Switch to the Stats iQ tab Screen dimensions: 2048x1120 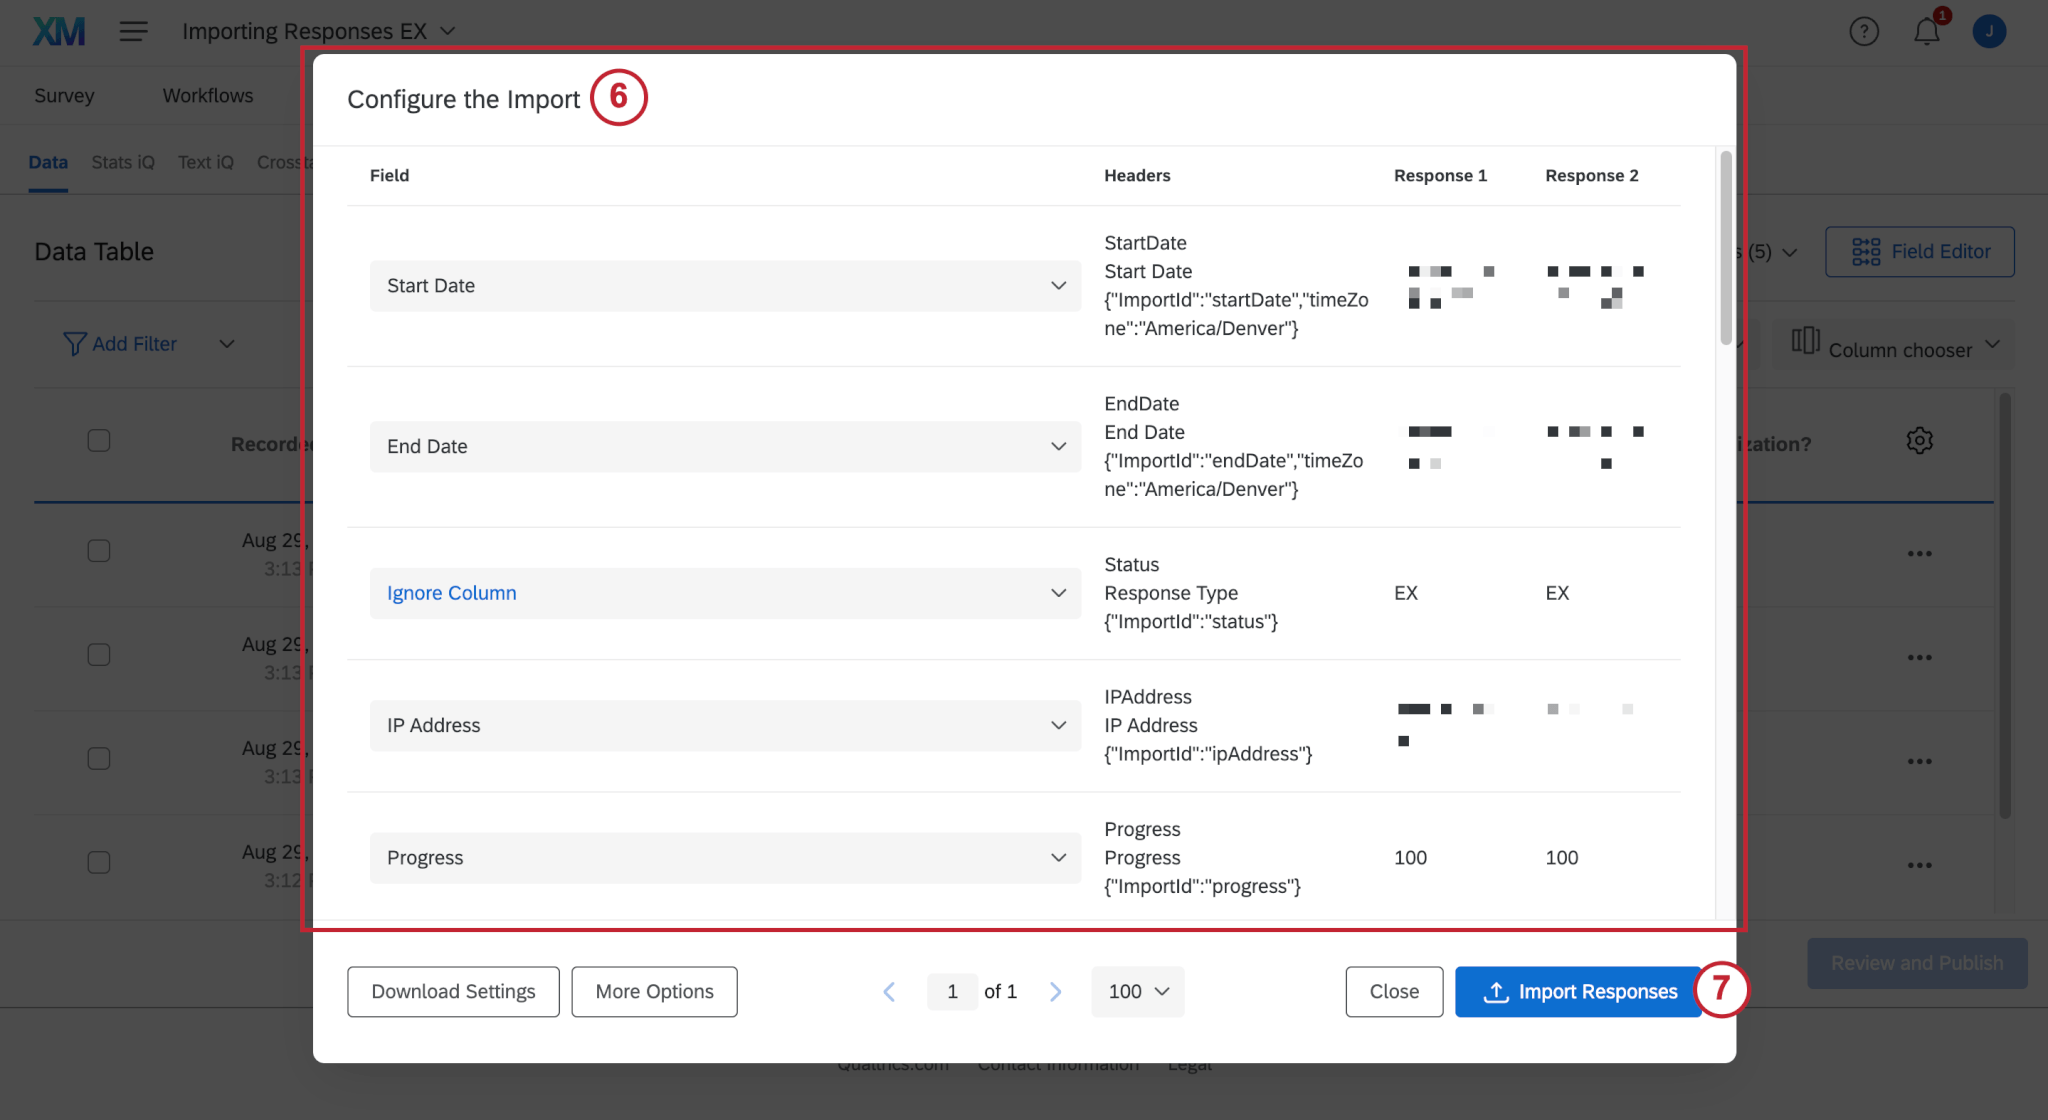122,161
